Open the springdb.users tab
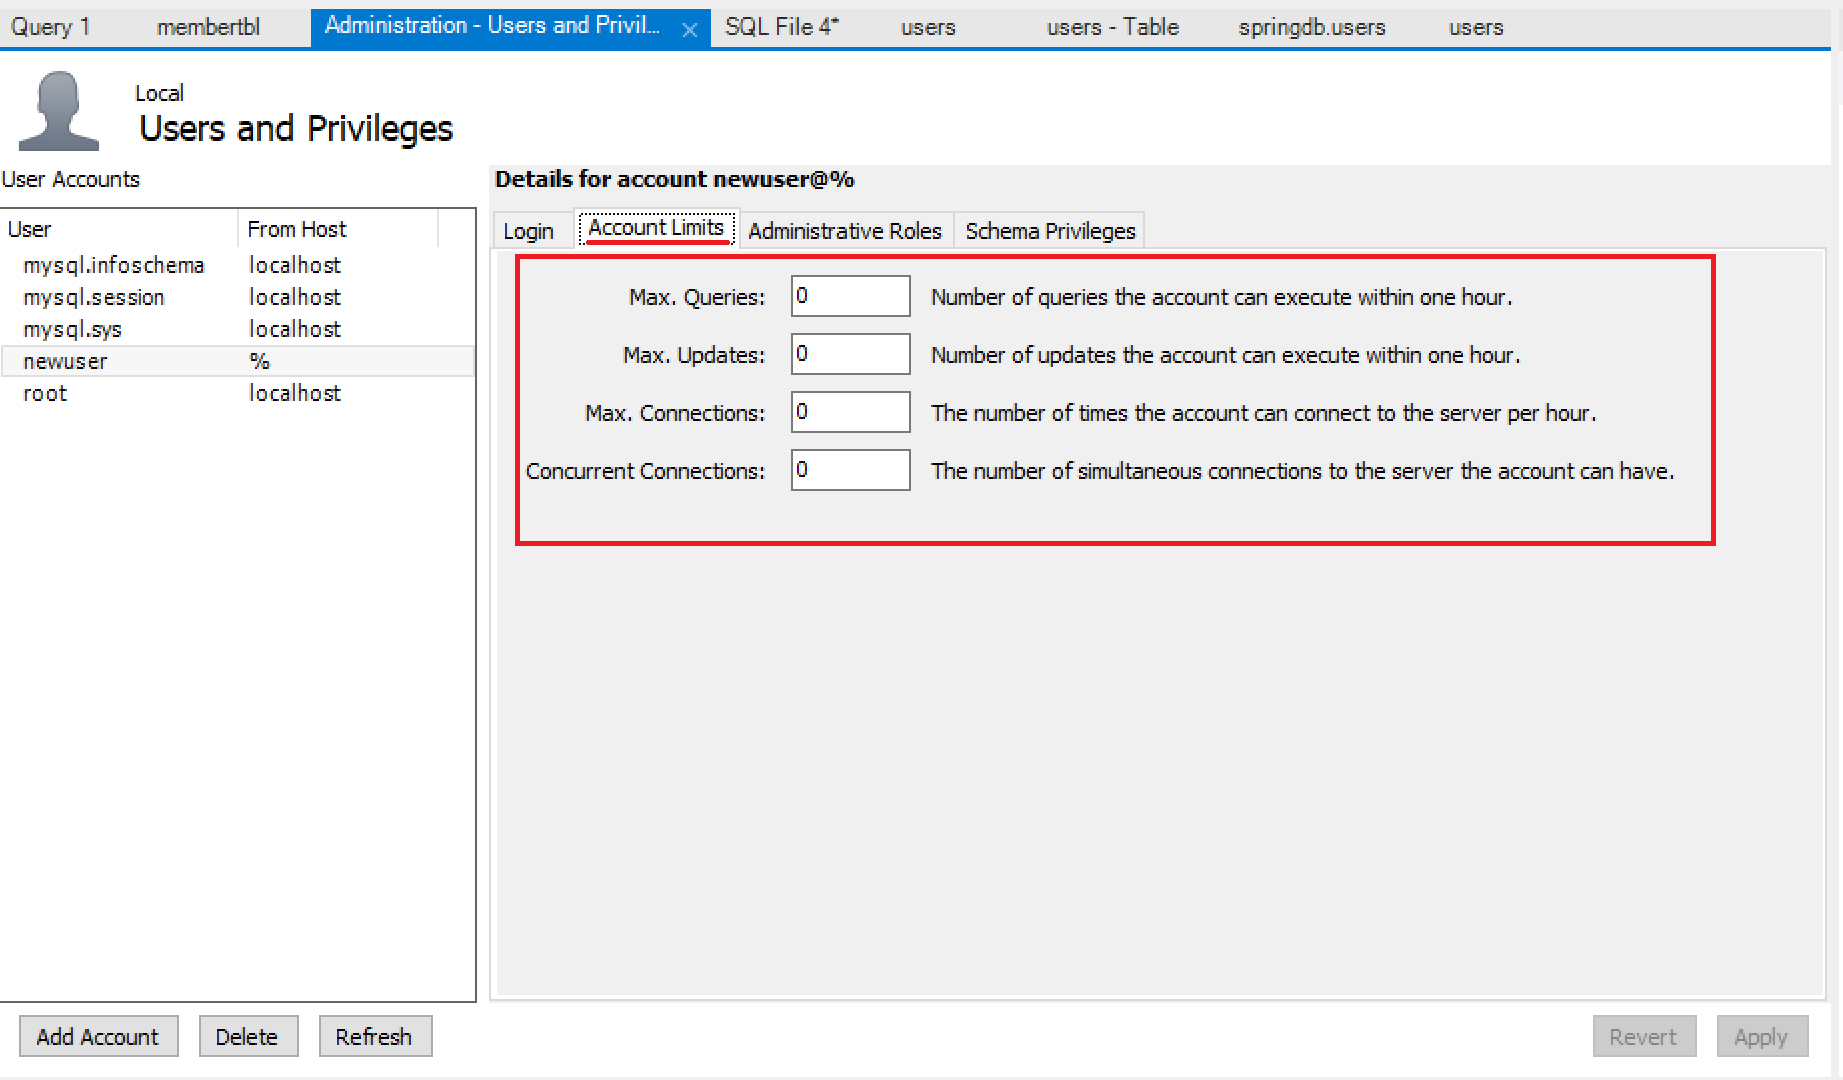This screenshot has width=1843, height=1080. click(1311, 27)
